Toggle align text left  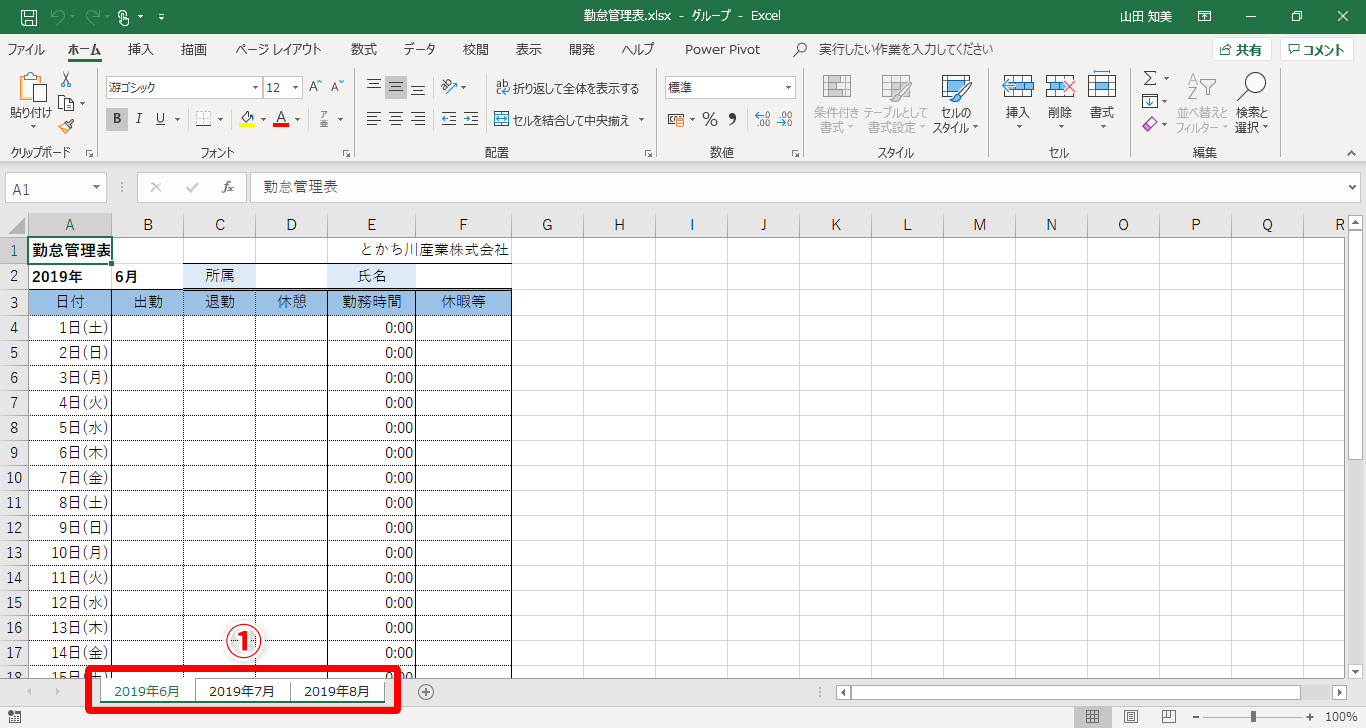click(x=373, y=119)
